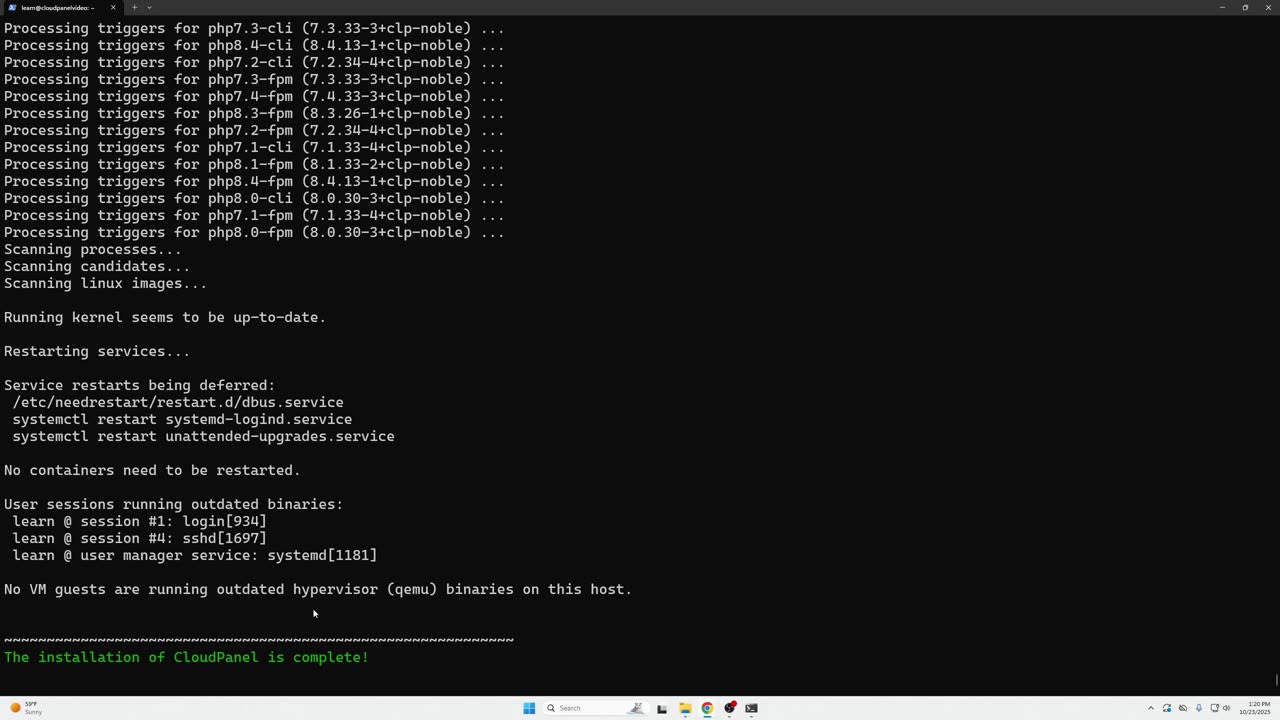
Task: Open Google Chrome from the taskbar
Action: pos(707,708)
